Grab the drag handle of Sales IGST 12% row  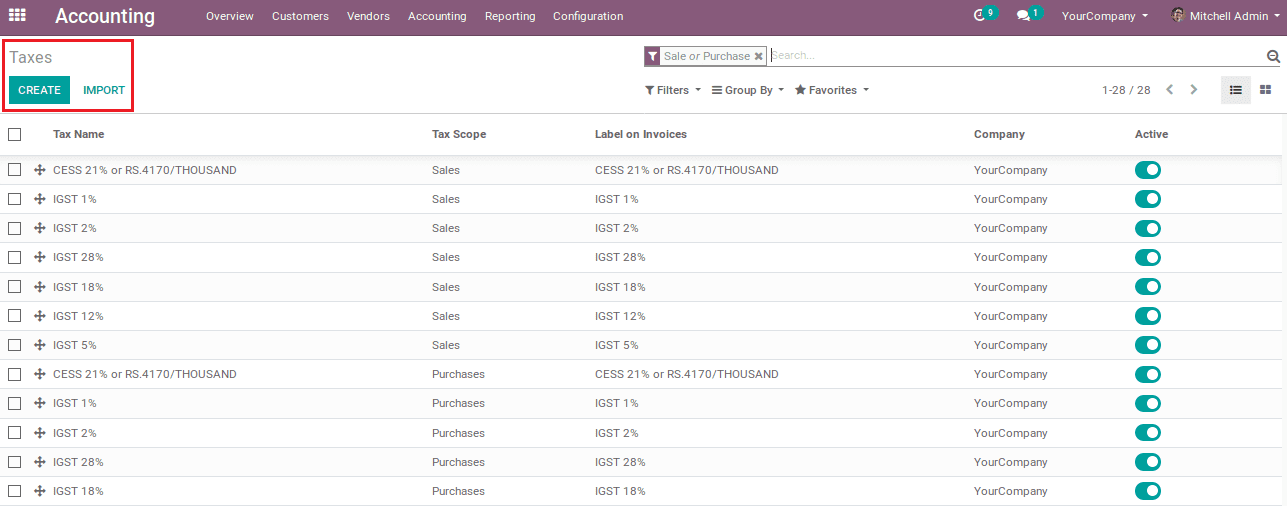pyautogui.click(x=40, y=316)
